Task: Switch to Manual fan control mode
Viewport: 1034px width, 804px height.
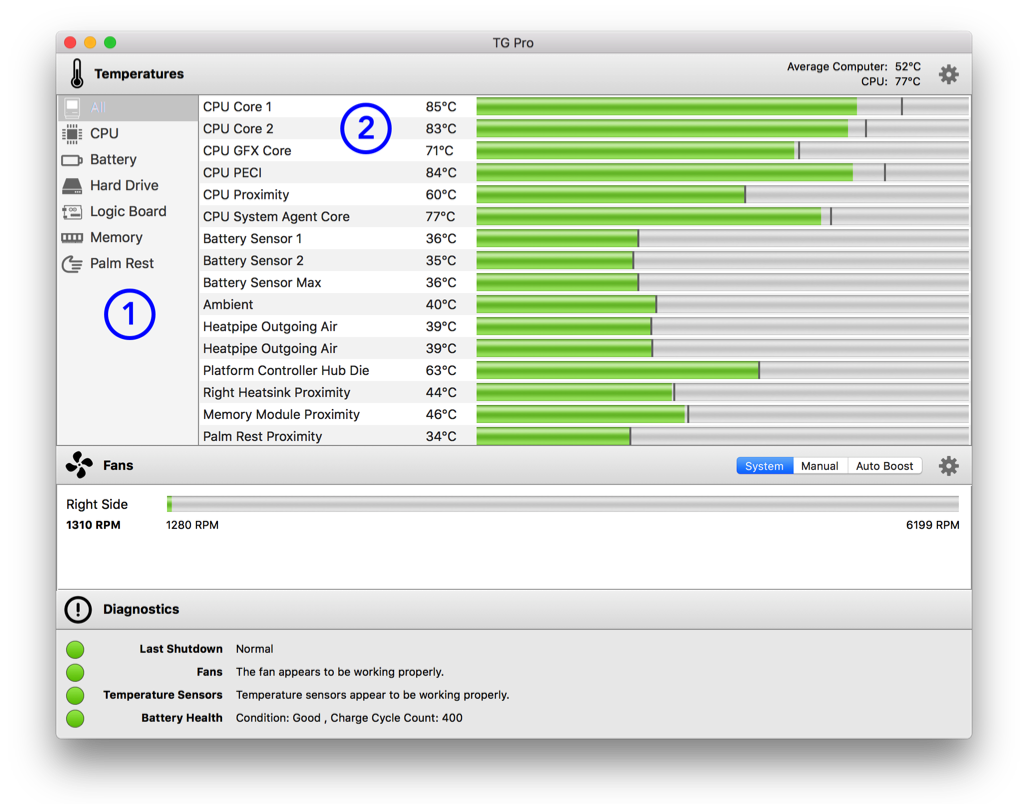Action: [820, 466]
